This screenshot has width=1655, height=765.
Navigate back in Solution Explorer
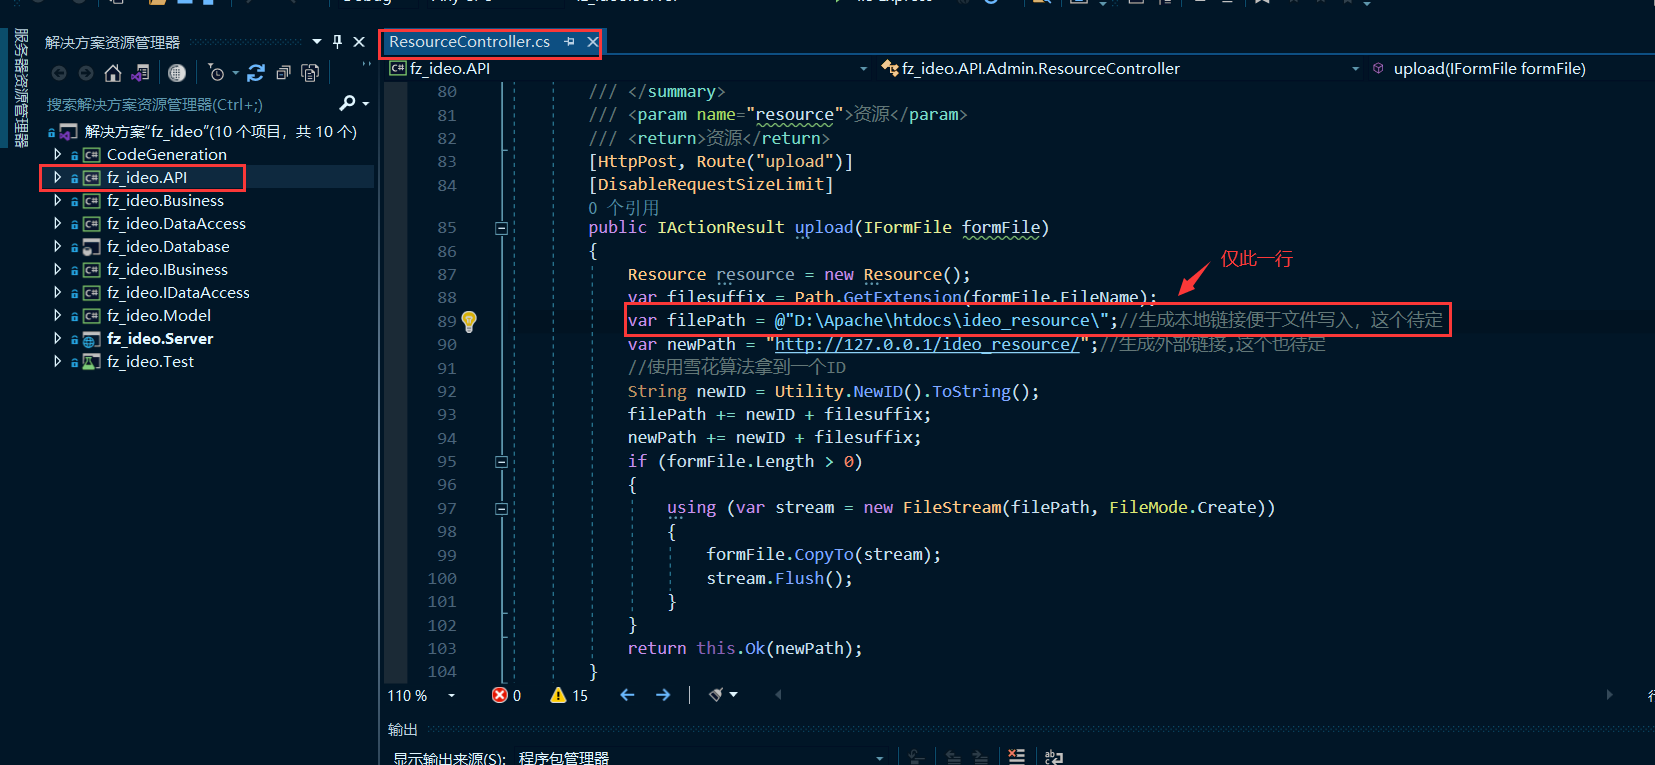click(59, 73)
